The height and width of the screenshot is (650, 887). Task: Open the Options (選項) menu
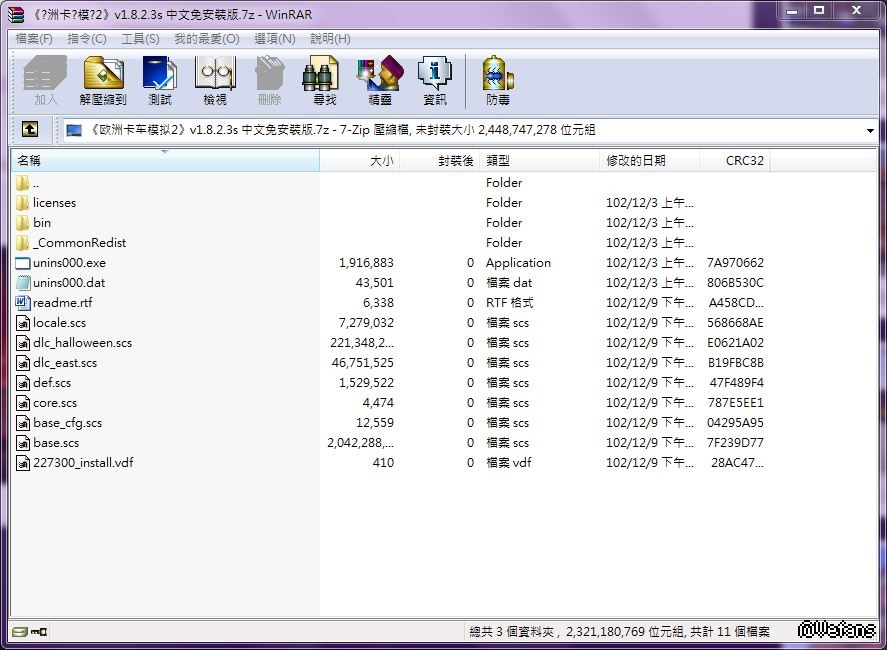click(x=274, y=39)
